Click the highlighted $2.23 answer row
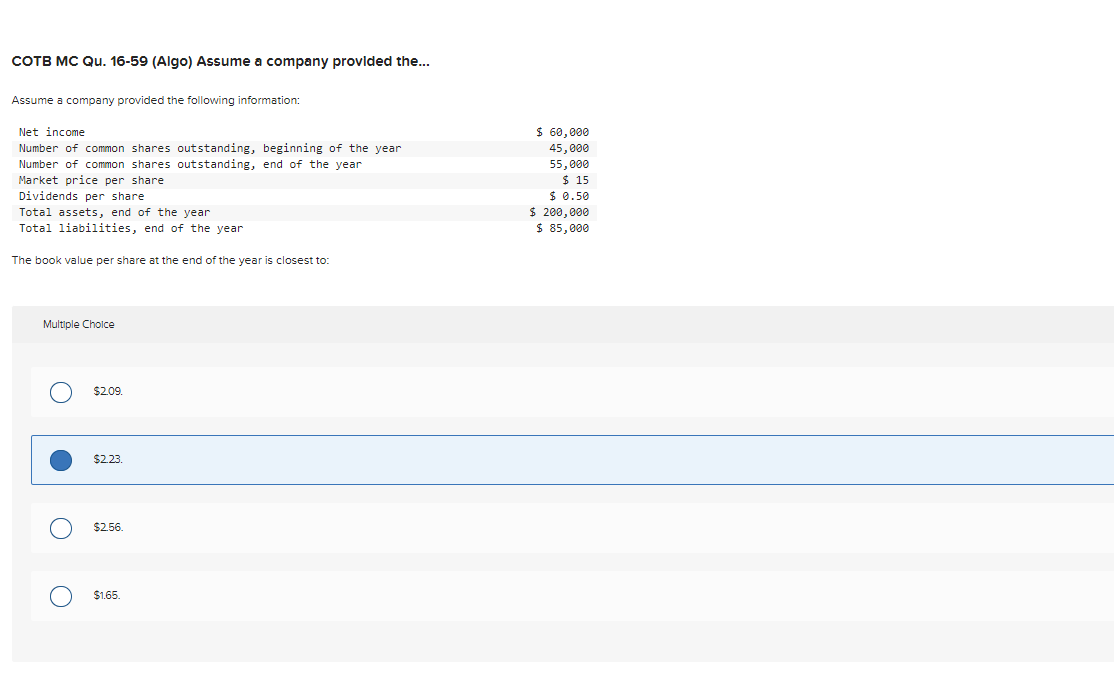This screenshot has height=690, width=1114. 400,460
